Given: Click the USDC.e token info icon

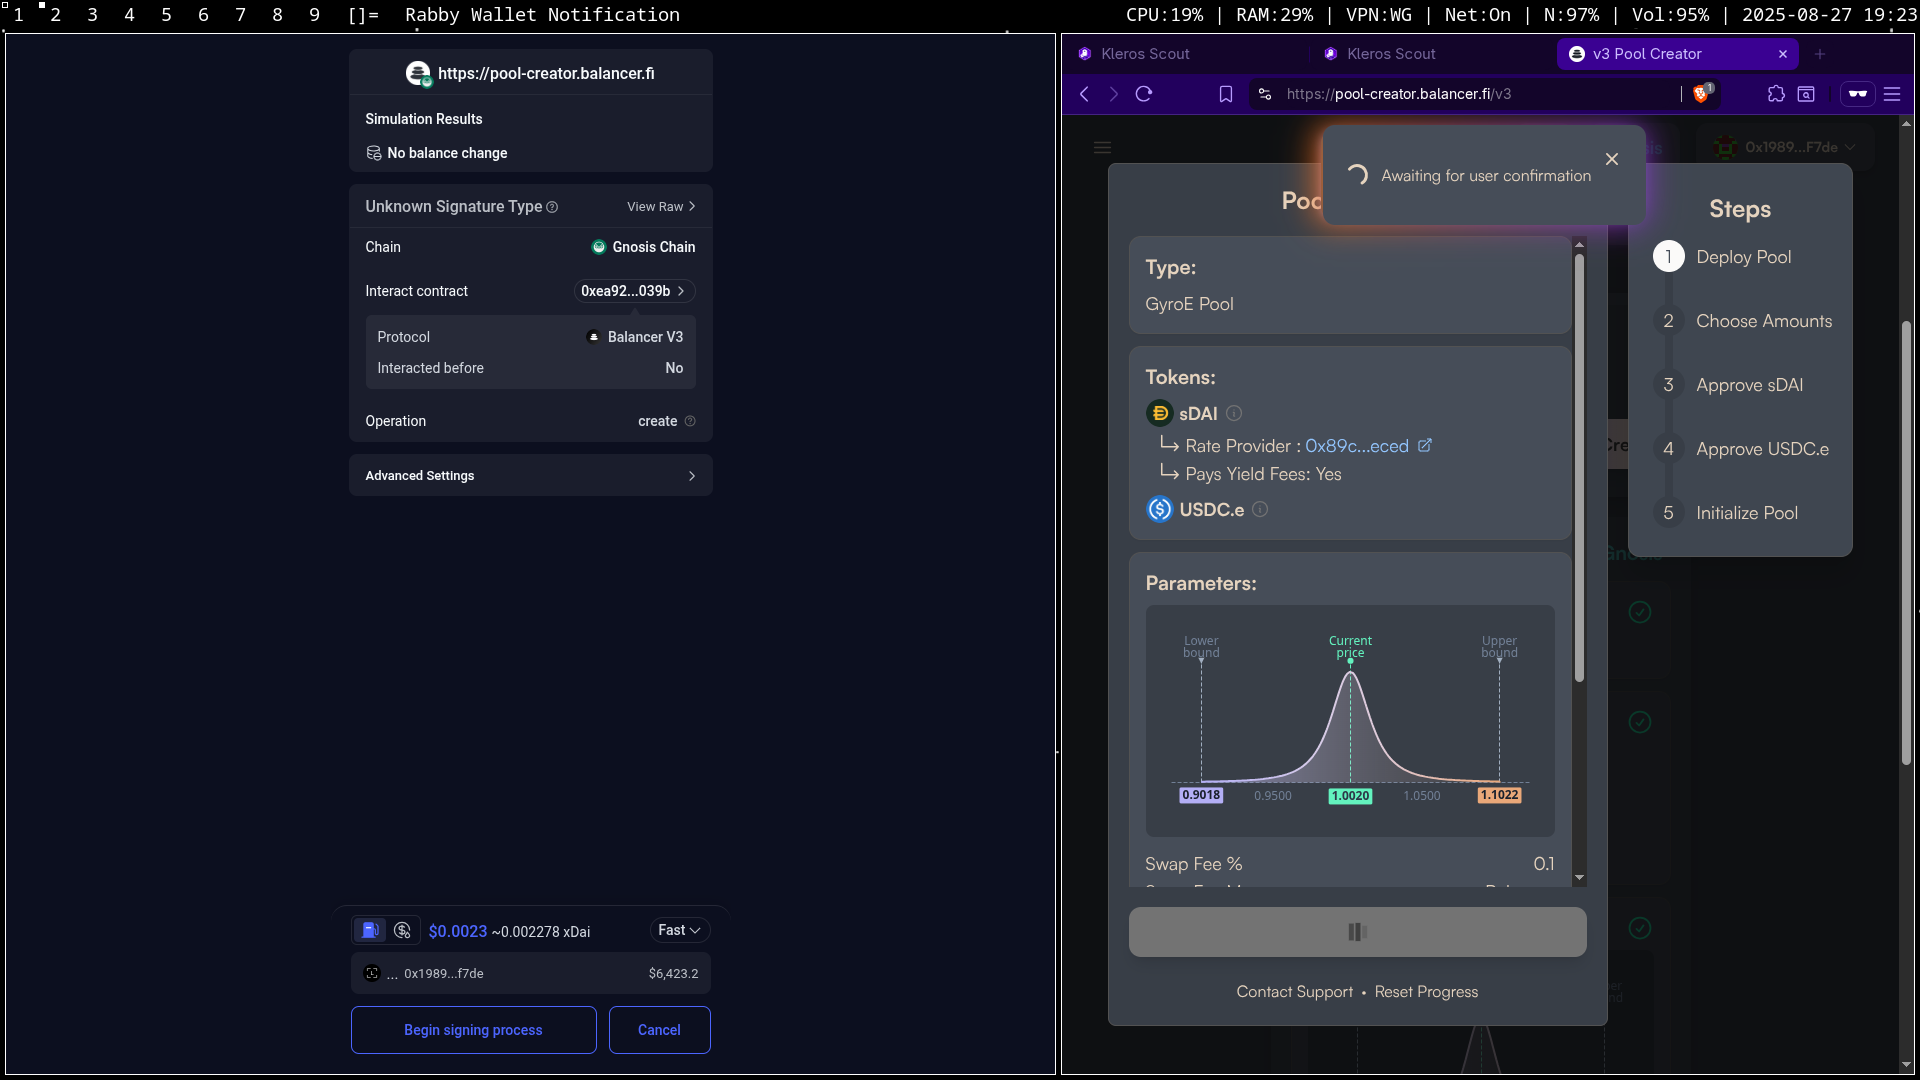Looking at the screenshot, I should pos(1260,509).
